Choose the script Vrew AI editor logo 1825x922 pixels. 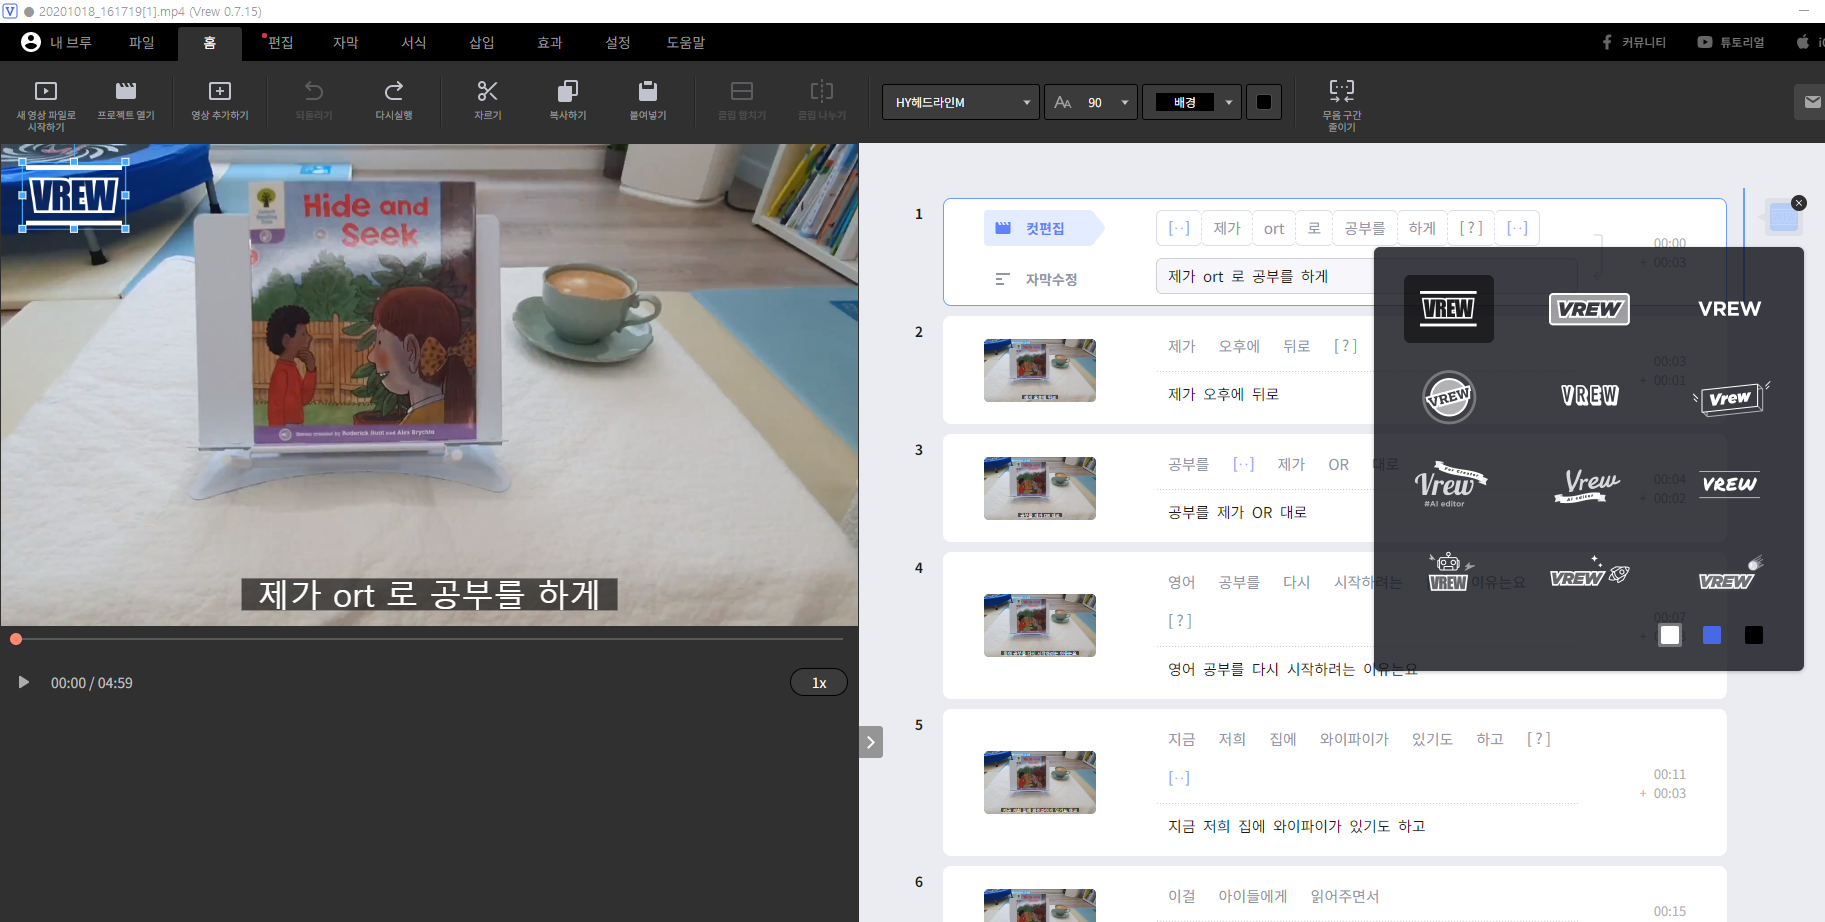(x=1589, y=485)
